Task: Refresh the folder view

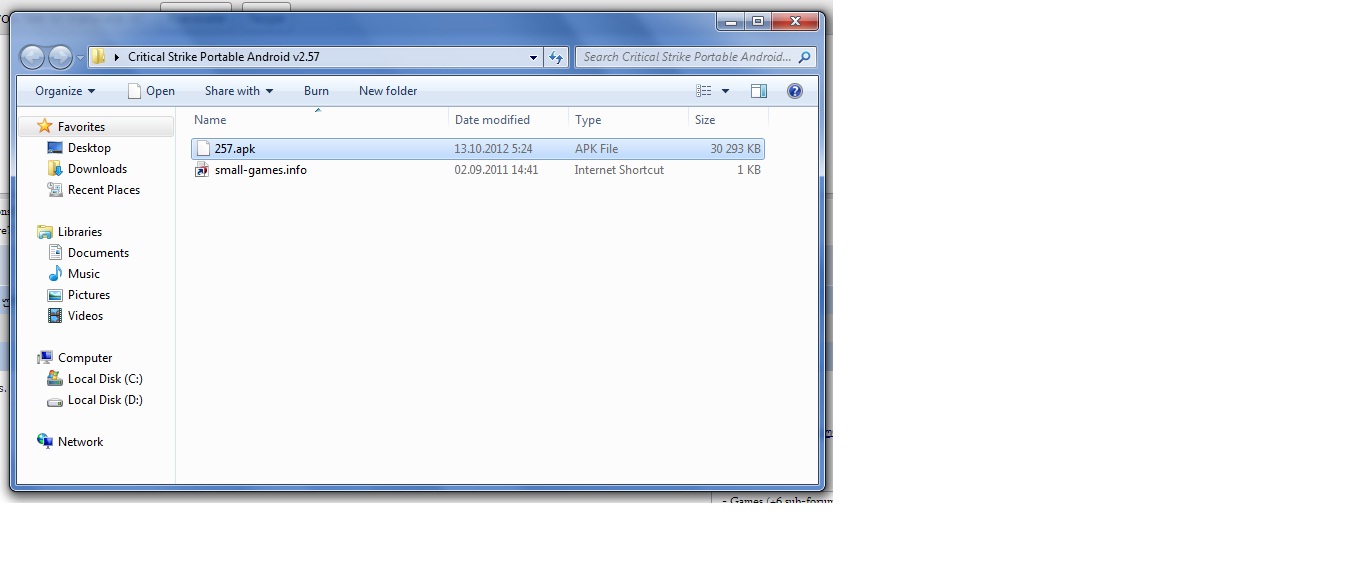Action: point(556,57)
